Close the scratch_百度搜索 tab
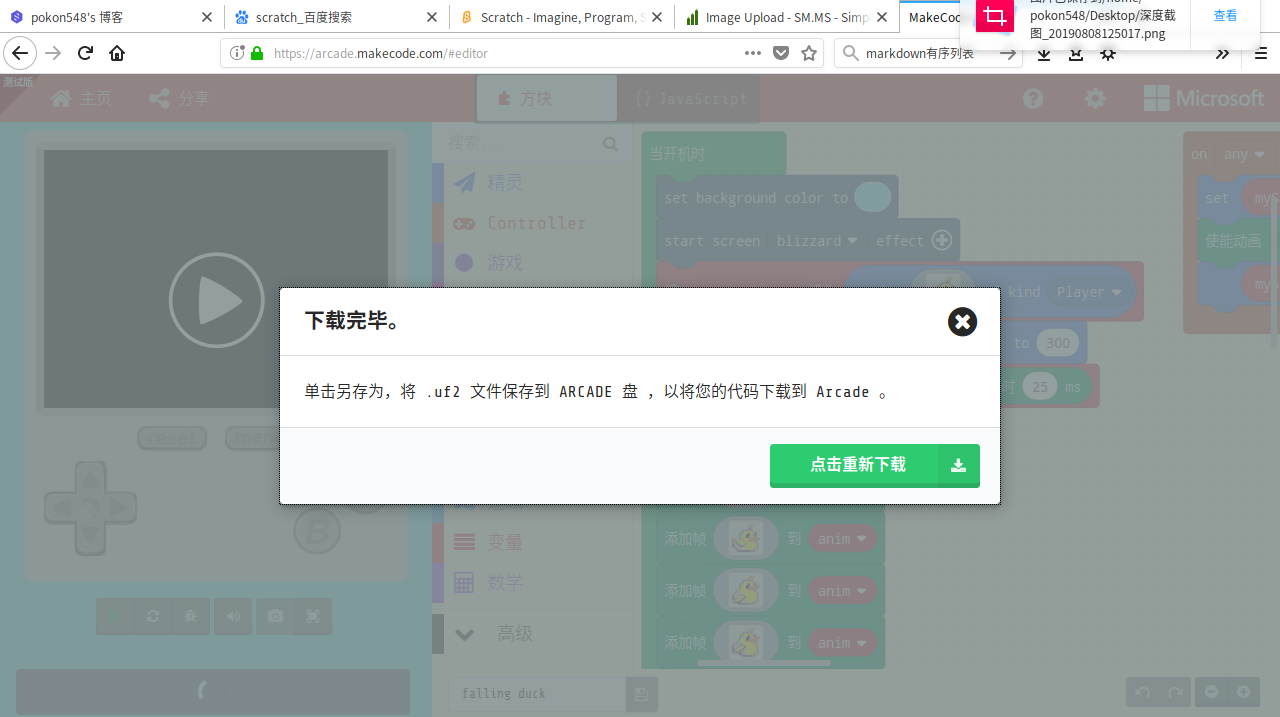 (432, 17)
